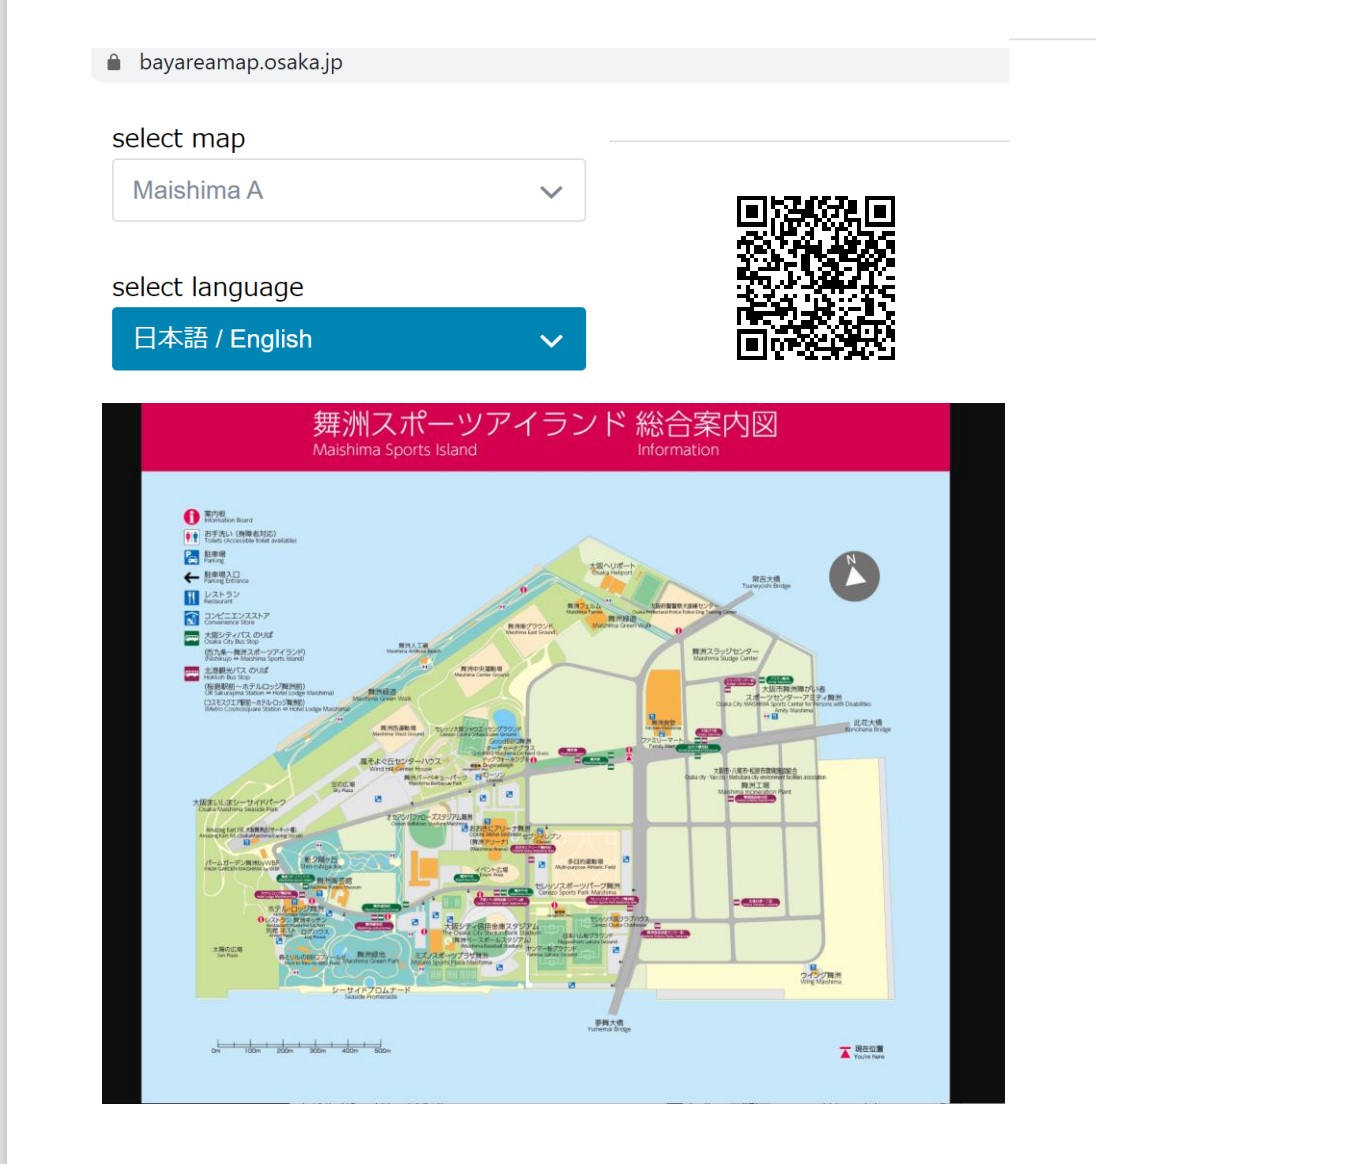Viewport: 1360px width, 1164px height.
Task: Click the Maishima East Ground label
Action: [530, 629]
